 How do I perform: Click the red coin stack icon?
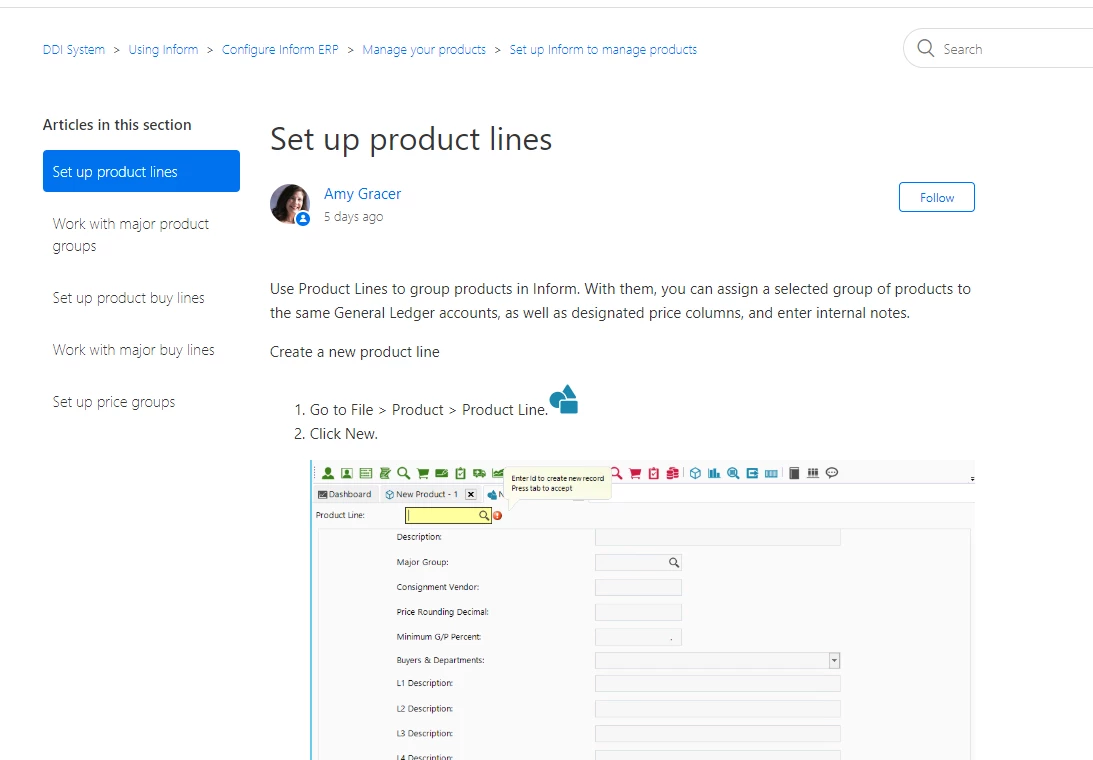pos(673,473)
